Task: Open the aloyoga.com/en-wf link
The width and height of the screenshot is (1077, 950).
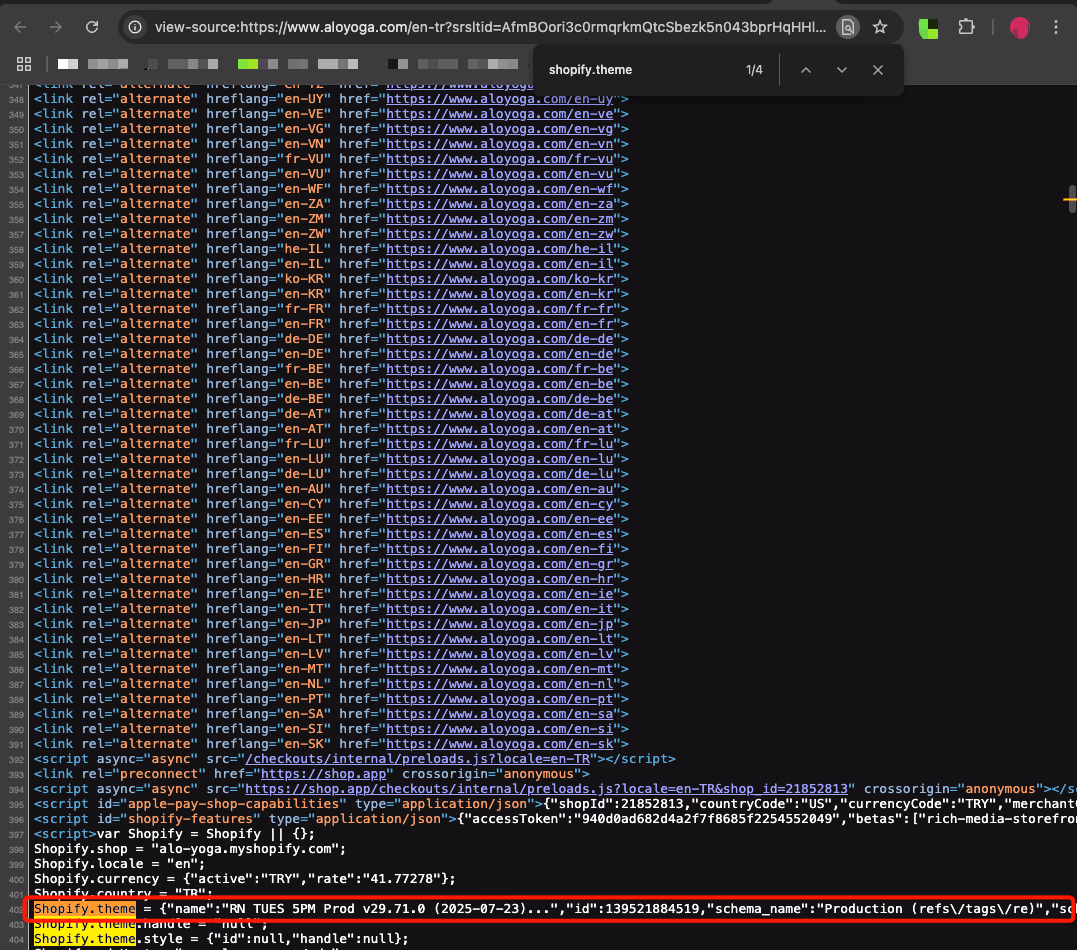Action: coord(499,189)
